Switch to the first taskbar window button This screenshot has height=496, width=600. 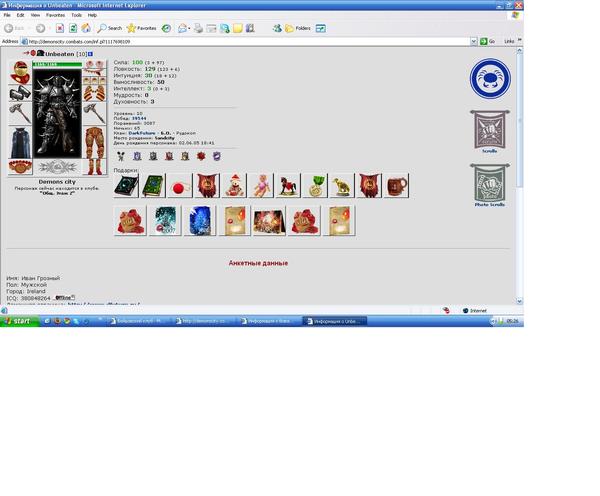pos(136,321)
